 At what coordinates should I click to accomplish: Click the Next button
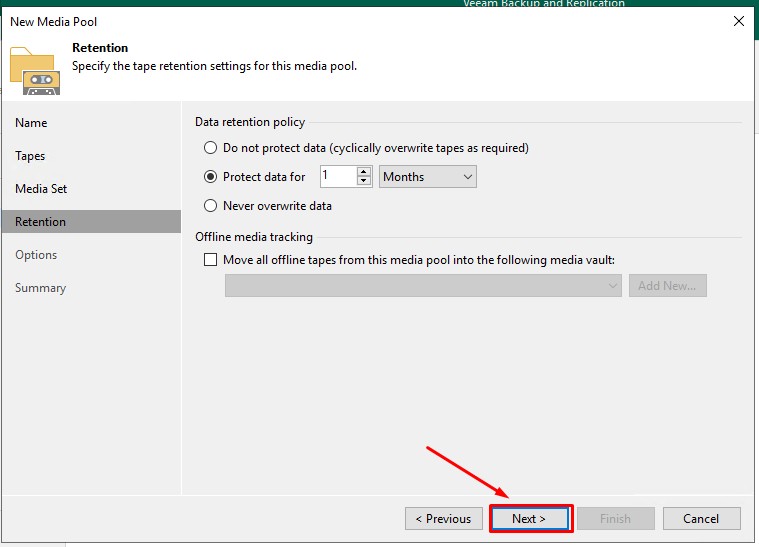click(x=530, y=519)
